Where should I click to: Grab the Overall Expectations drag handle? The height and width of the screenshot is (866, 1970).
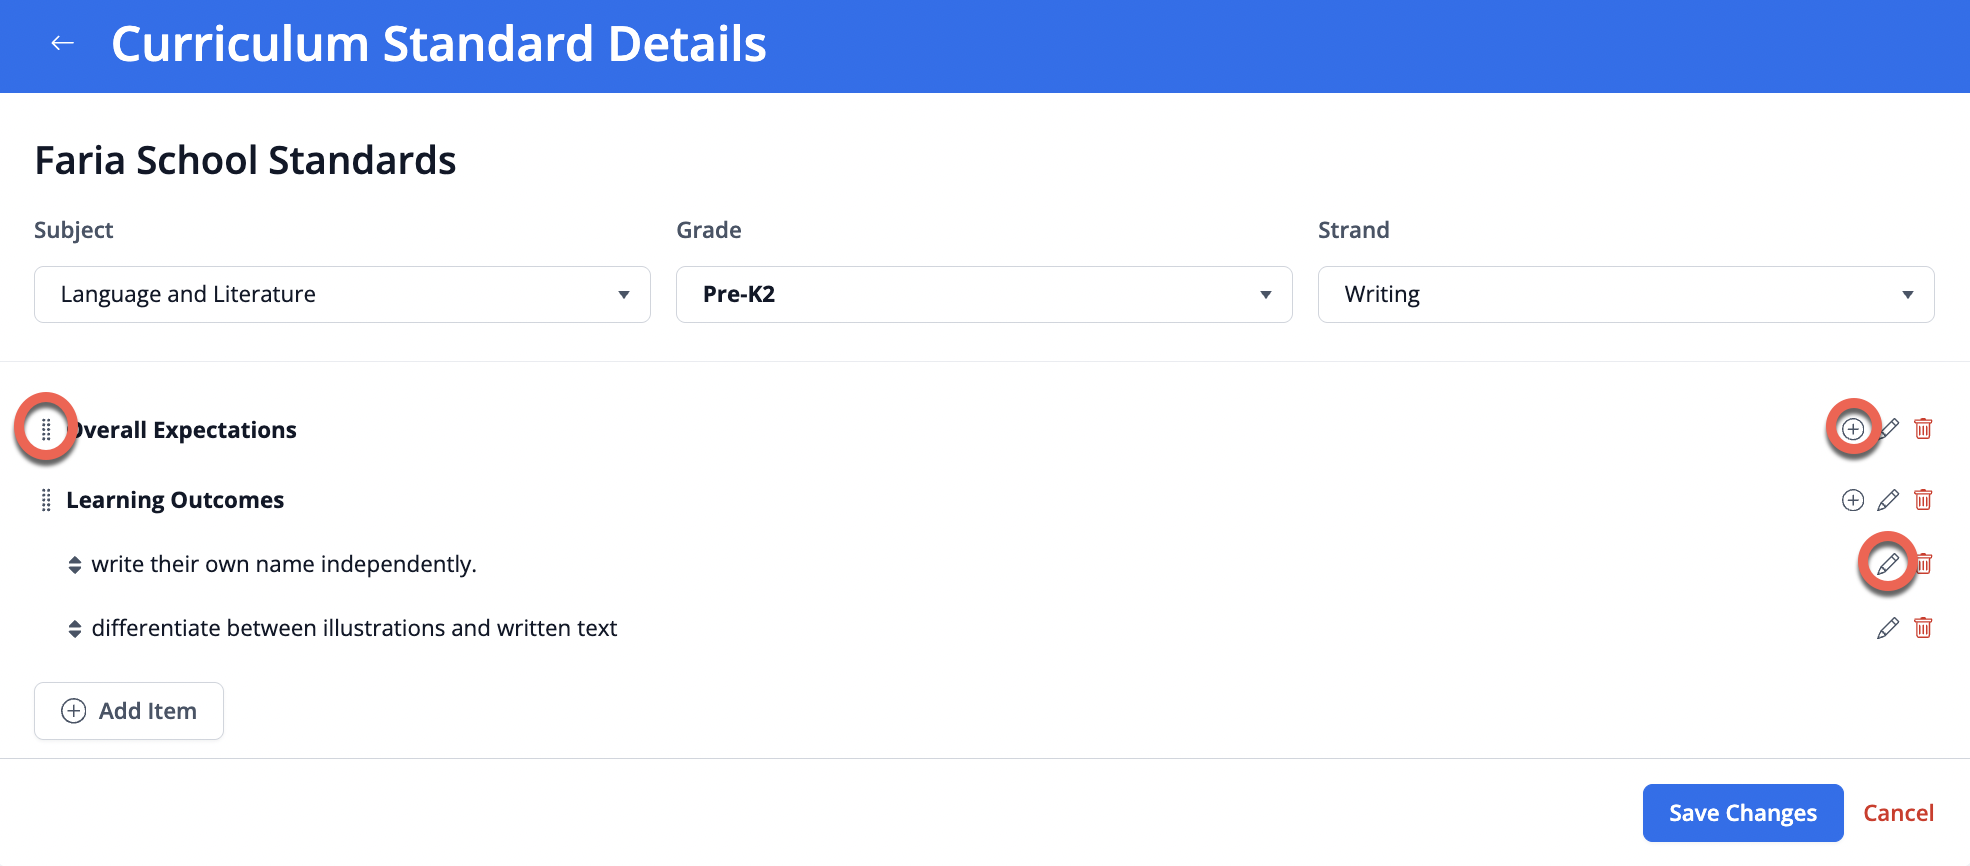tap(46, 429)
